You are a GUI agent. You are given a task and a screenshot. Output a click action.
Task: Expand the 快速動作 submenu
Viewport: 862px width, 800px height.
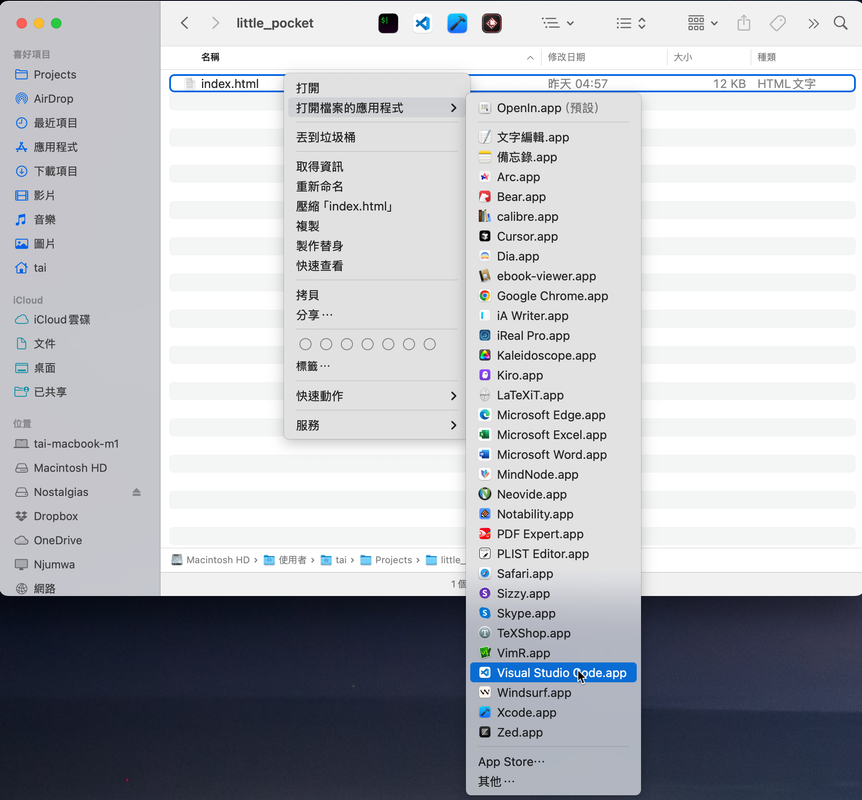[377, 396]
